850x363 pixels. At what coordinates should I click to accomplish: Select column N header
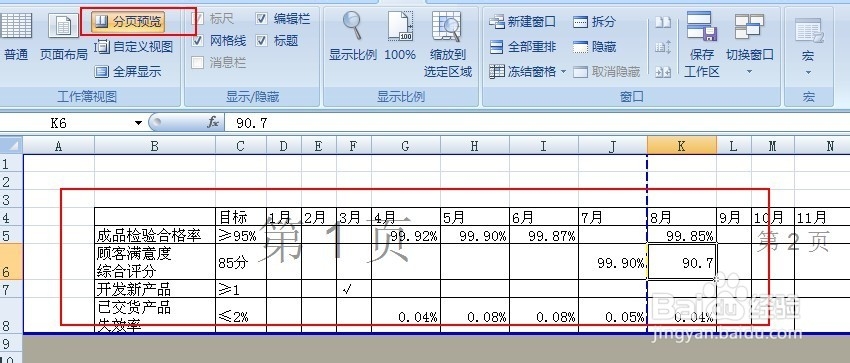click(x=822, y=145)
